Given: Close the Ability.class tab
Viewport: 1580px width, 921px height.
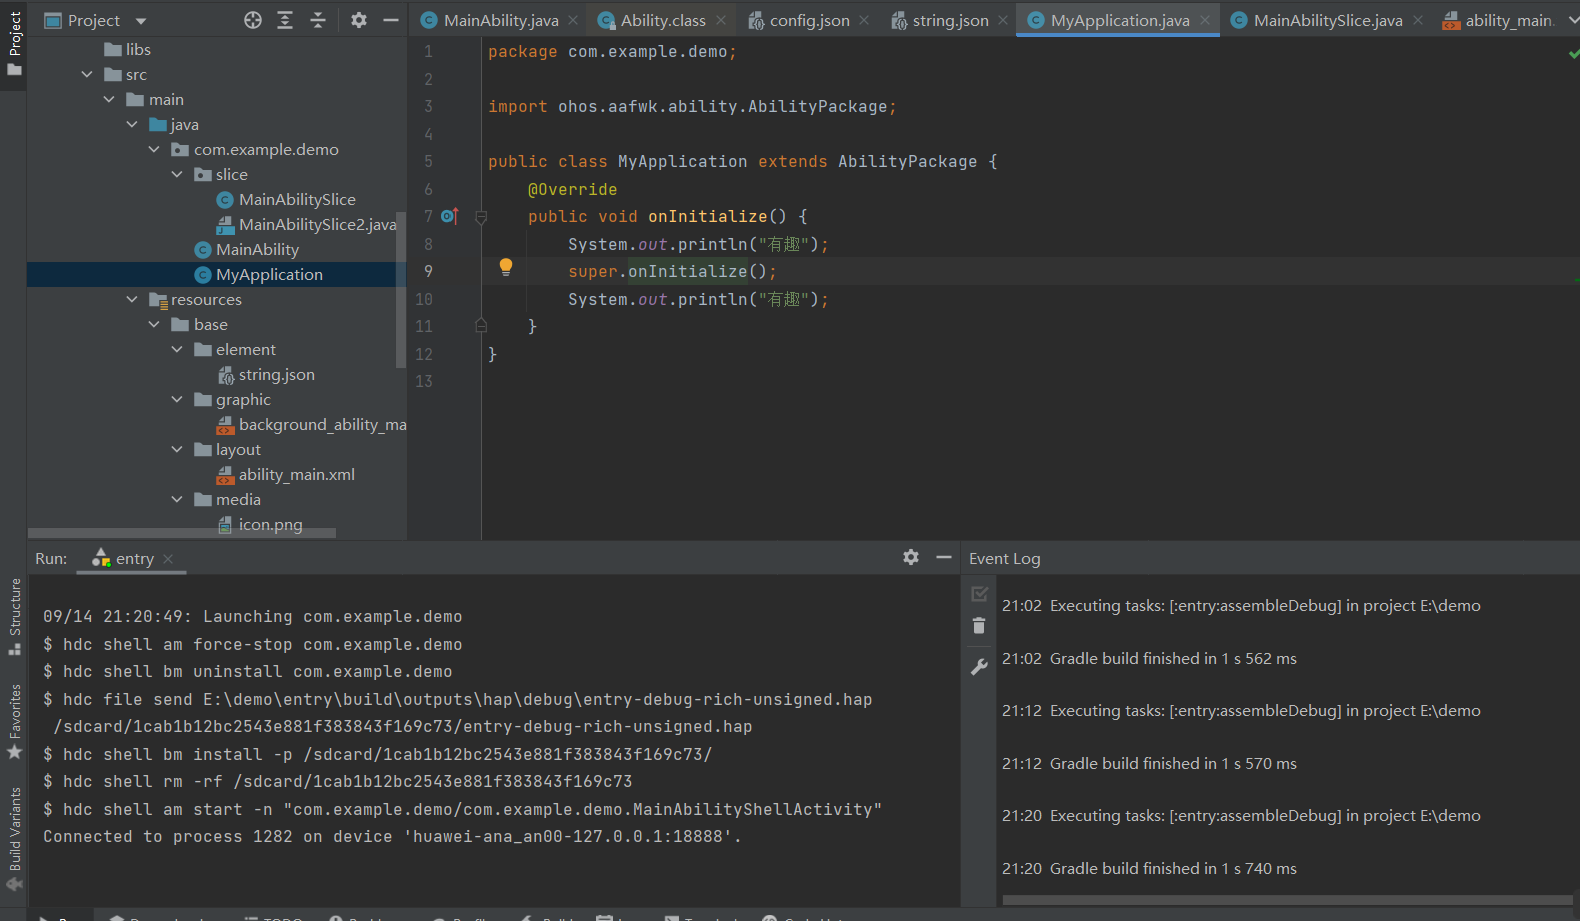Looking at the screenshot, I should (721, 20).
